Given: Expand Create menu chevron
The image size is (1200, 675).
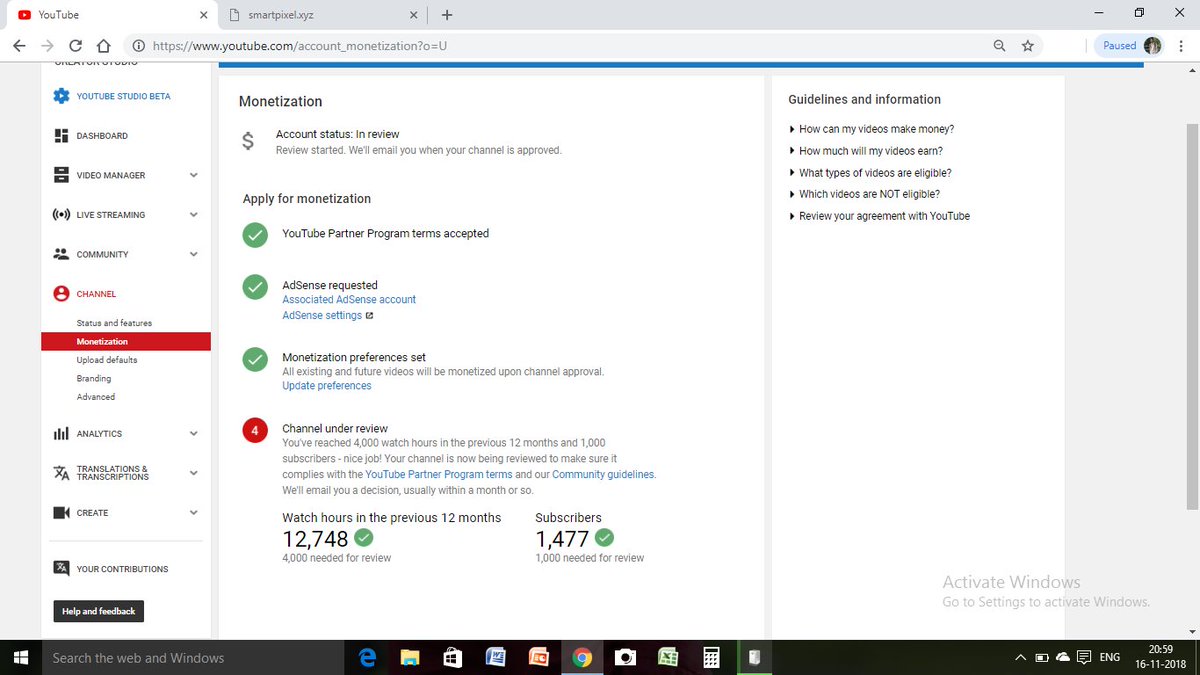Looking at the screenshot, I should [x=194, y=513].
